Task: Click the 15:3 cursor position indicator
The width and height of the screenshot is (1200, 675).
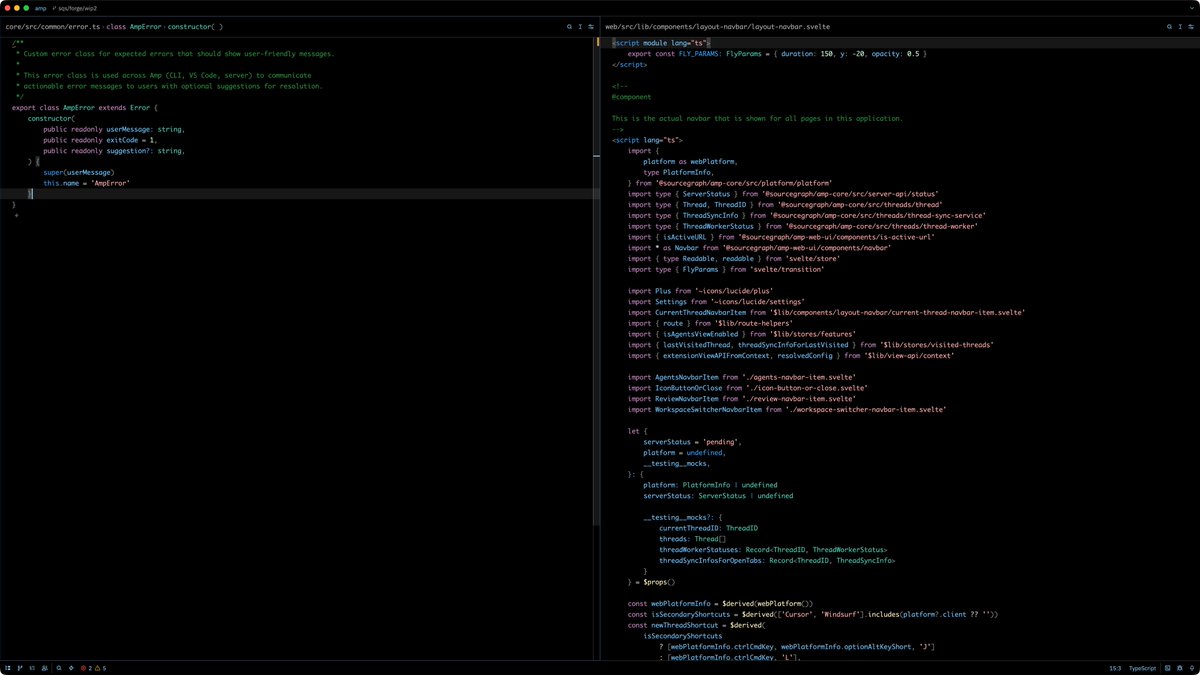Action: [x=1115, y=668]
